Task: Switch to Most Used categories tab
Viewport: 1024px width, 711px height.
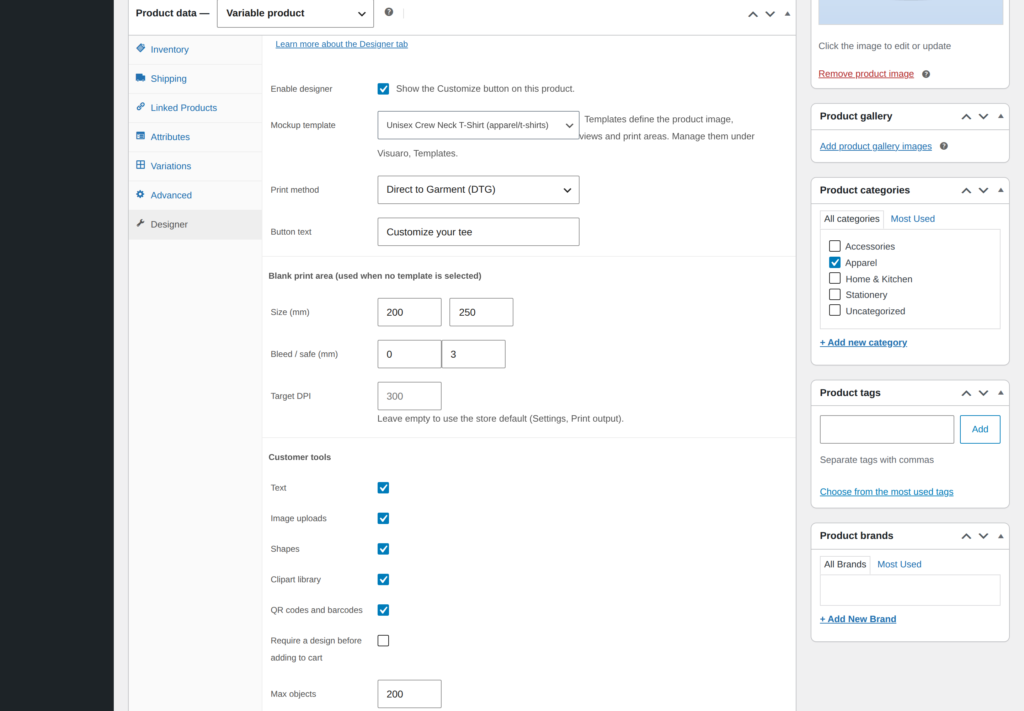Action: (x=912, y=219)
